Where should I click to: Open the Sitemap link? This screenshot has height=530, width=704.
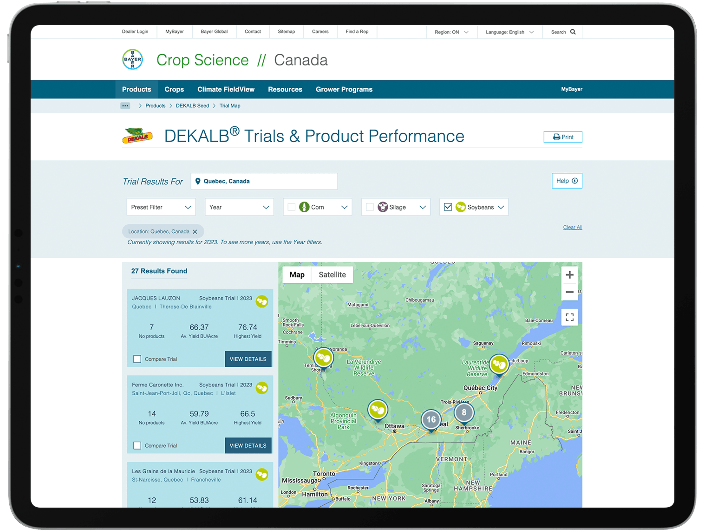pyautogui.click(x=286, y=31)
